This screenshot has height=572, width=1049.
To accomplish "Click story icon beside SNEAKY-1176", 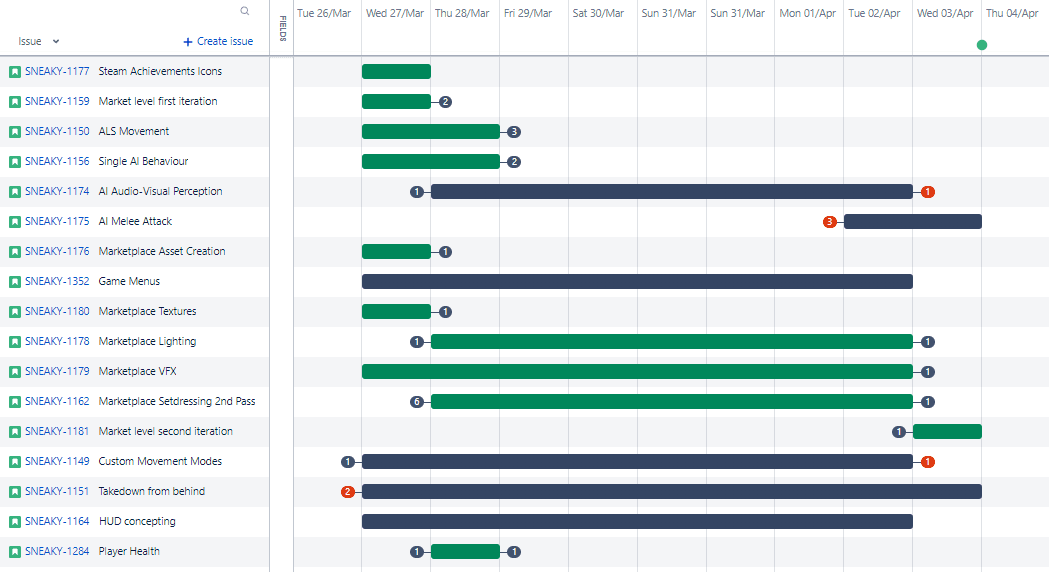I will [x=15, y=252].
